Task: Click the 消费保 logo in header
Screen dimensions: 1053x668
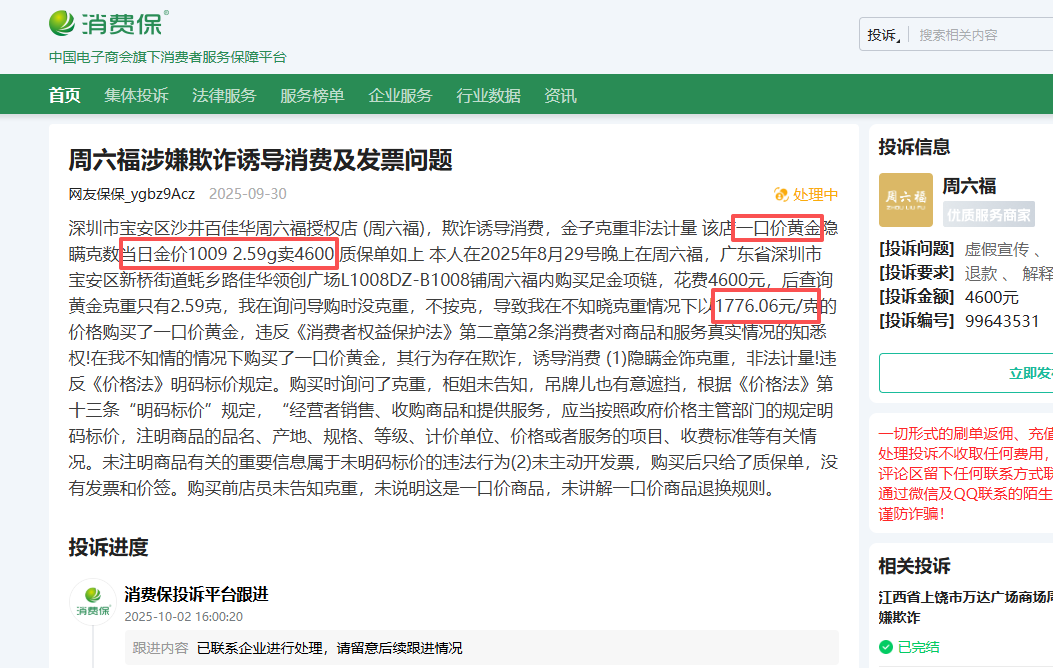Action: tap(109, 23)
